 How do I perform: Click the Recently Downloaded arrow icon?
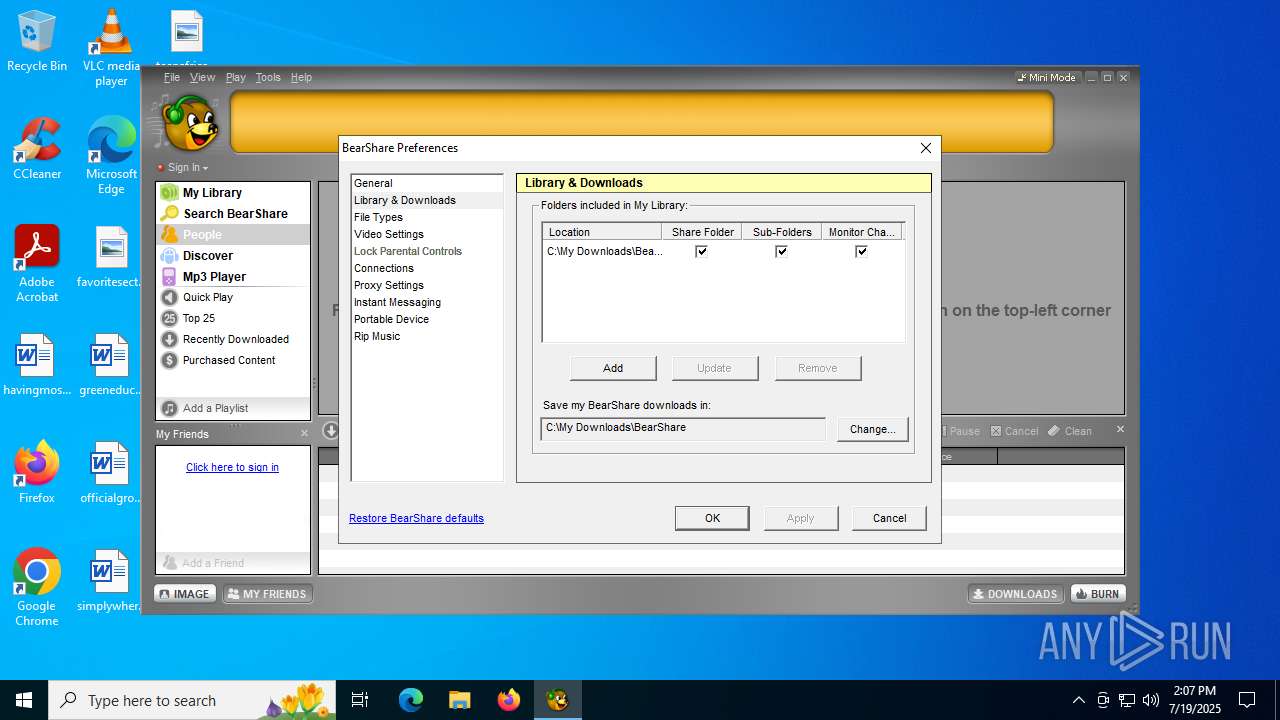pos(169,339)
